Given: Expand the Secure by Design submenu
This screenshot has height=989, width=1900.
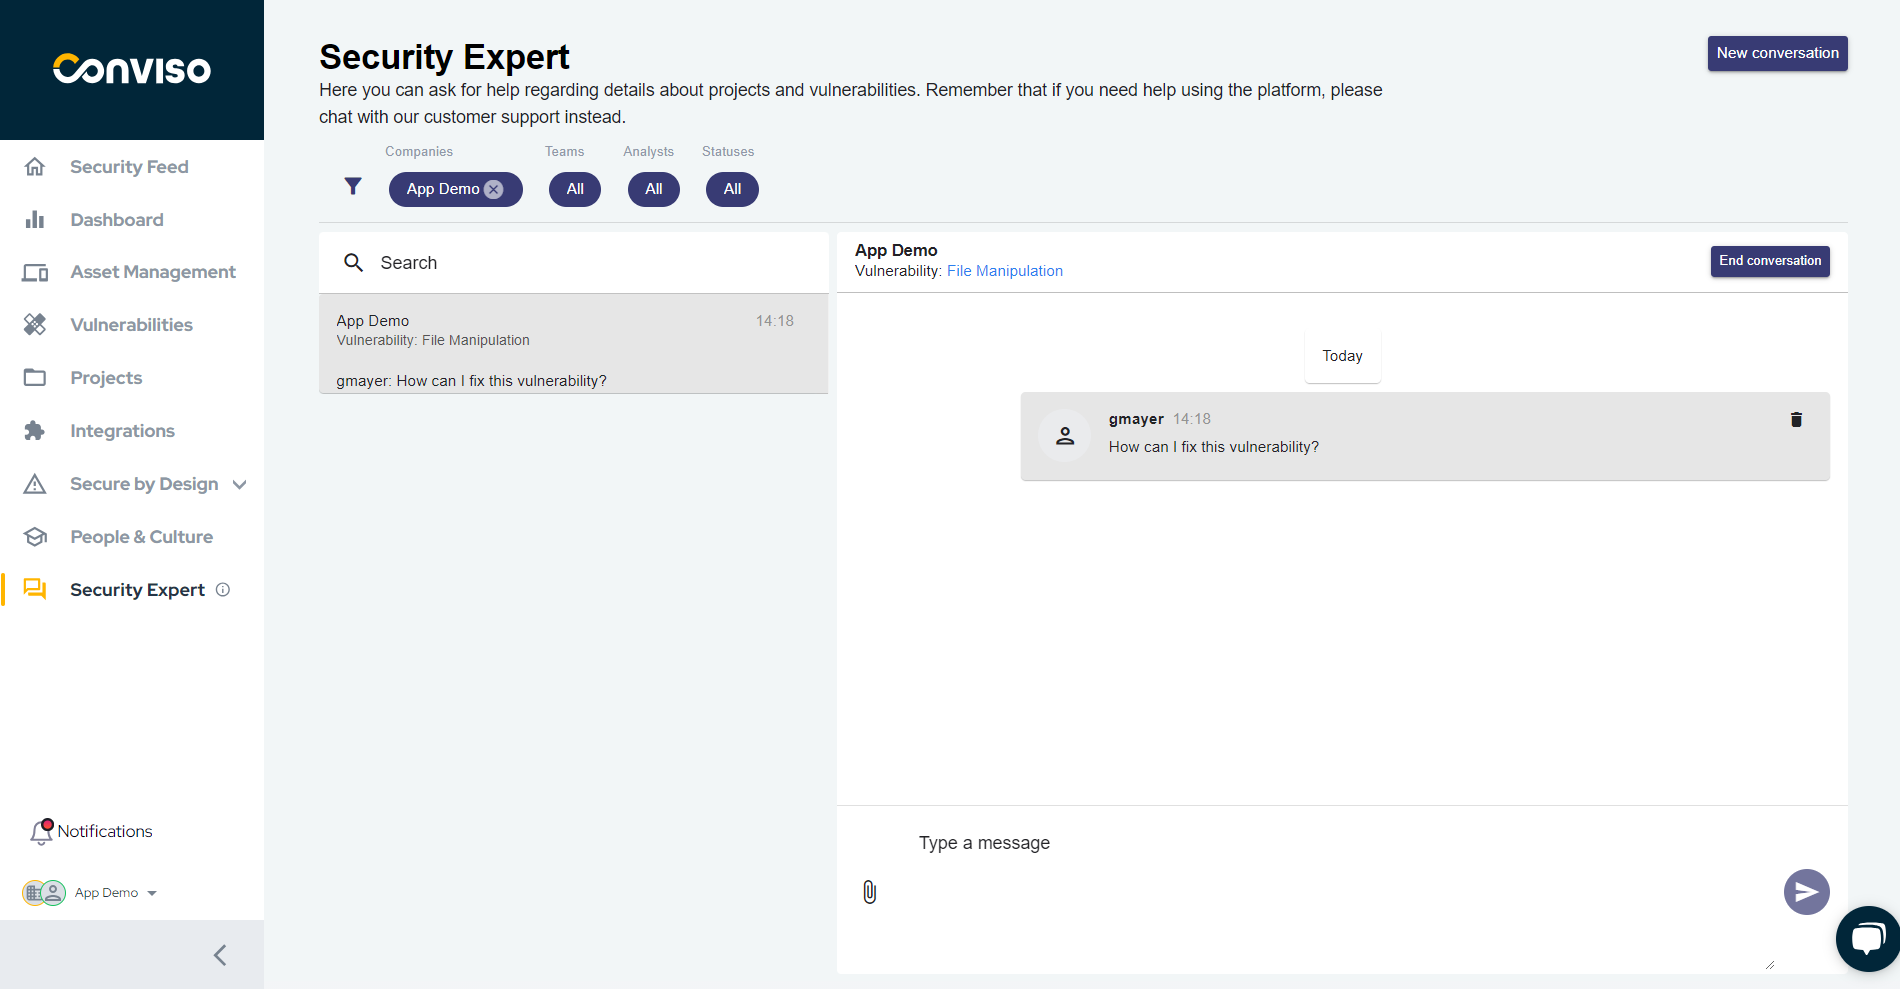Looking at the screenshot, I should click(x=239, y=485).
